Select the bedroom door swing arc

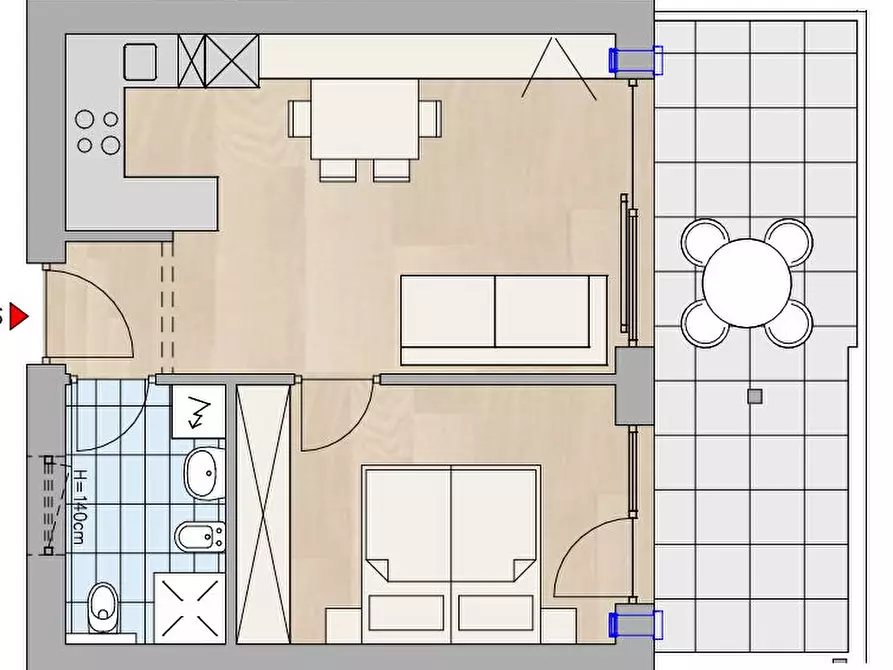[x=336, y=416]
